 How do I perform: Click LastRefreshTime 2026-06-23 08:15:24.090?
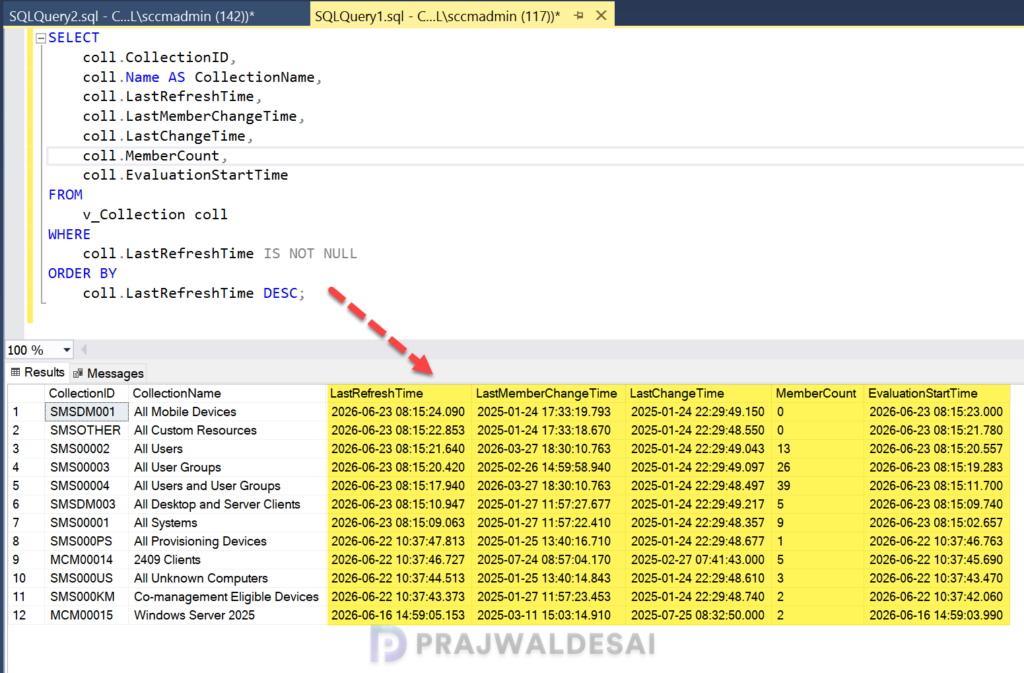[398, 412]
